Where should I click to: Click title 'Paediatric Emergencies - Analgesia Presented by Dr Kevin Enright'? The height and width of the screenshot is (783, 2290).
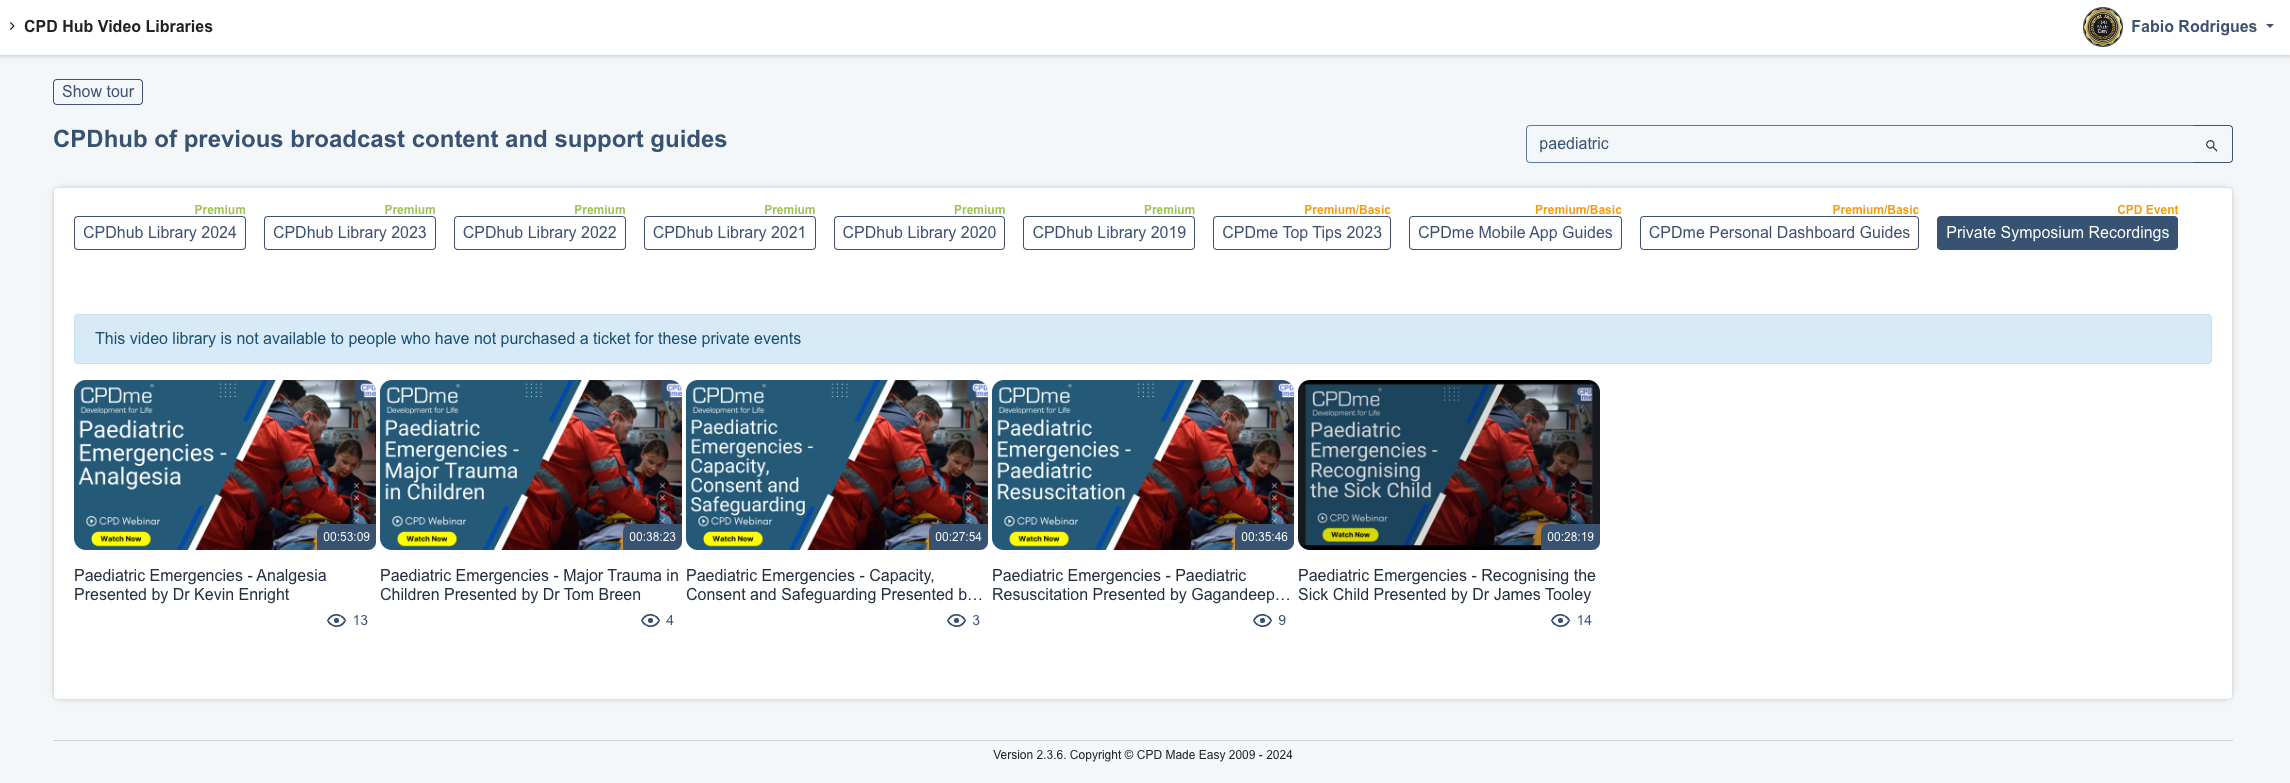pyautogui.click(x=200, y=585)
